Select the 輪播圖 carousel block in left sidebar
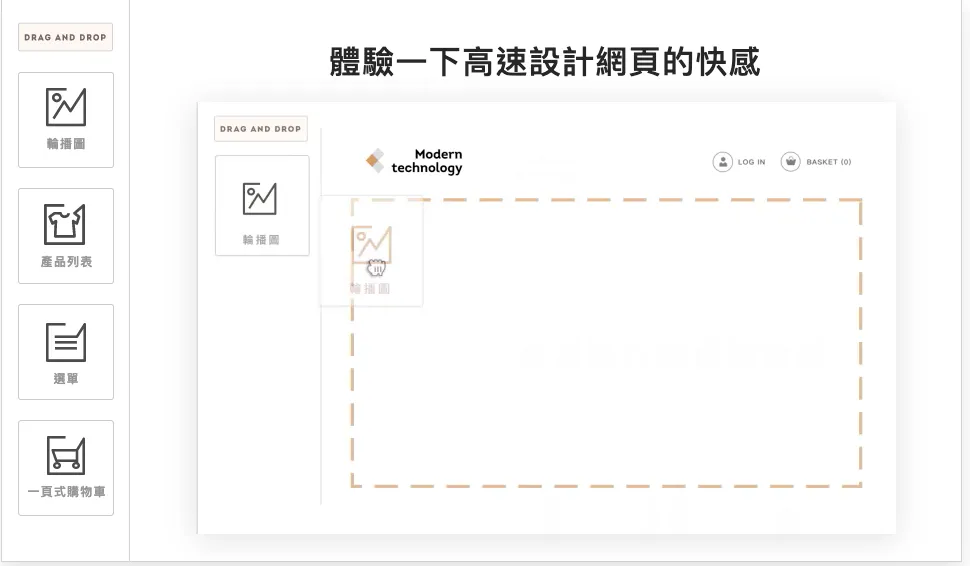Image resolution: width=970 pixels, height=566 pixels. click(x=66, y=120)
